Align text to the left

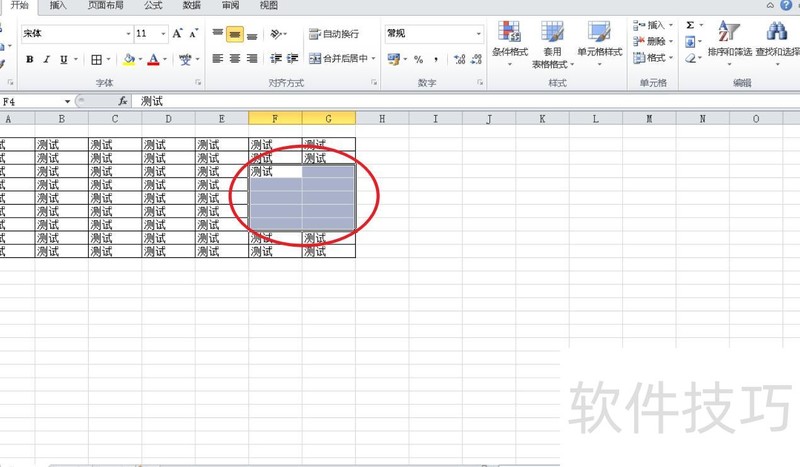point(218,59)
